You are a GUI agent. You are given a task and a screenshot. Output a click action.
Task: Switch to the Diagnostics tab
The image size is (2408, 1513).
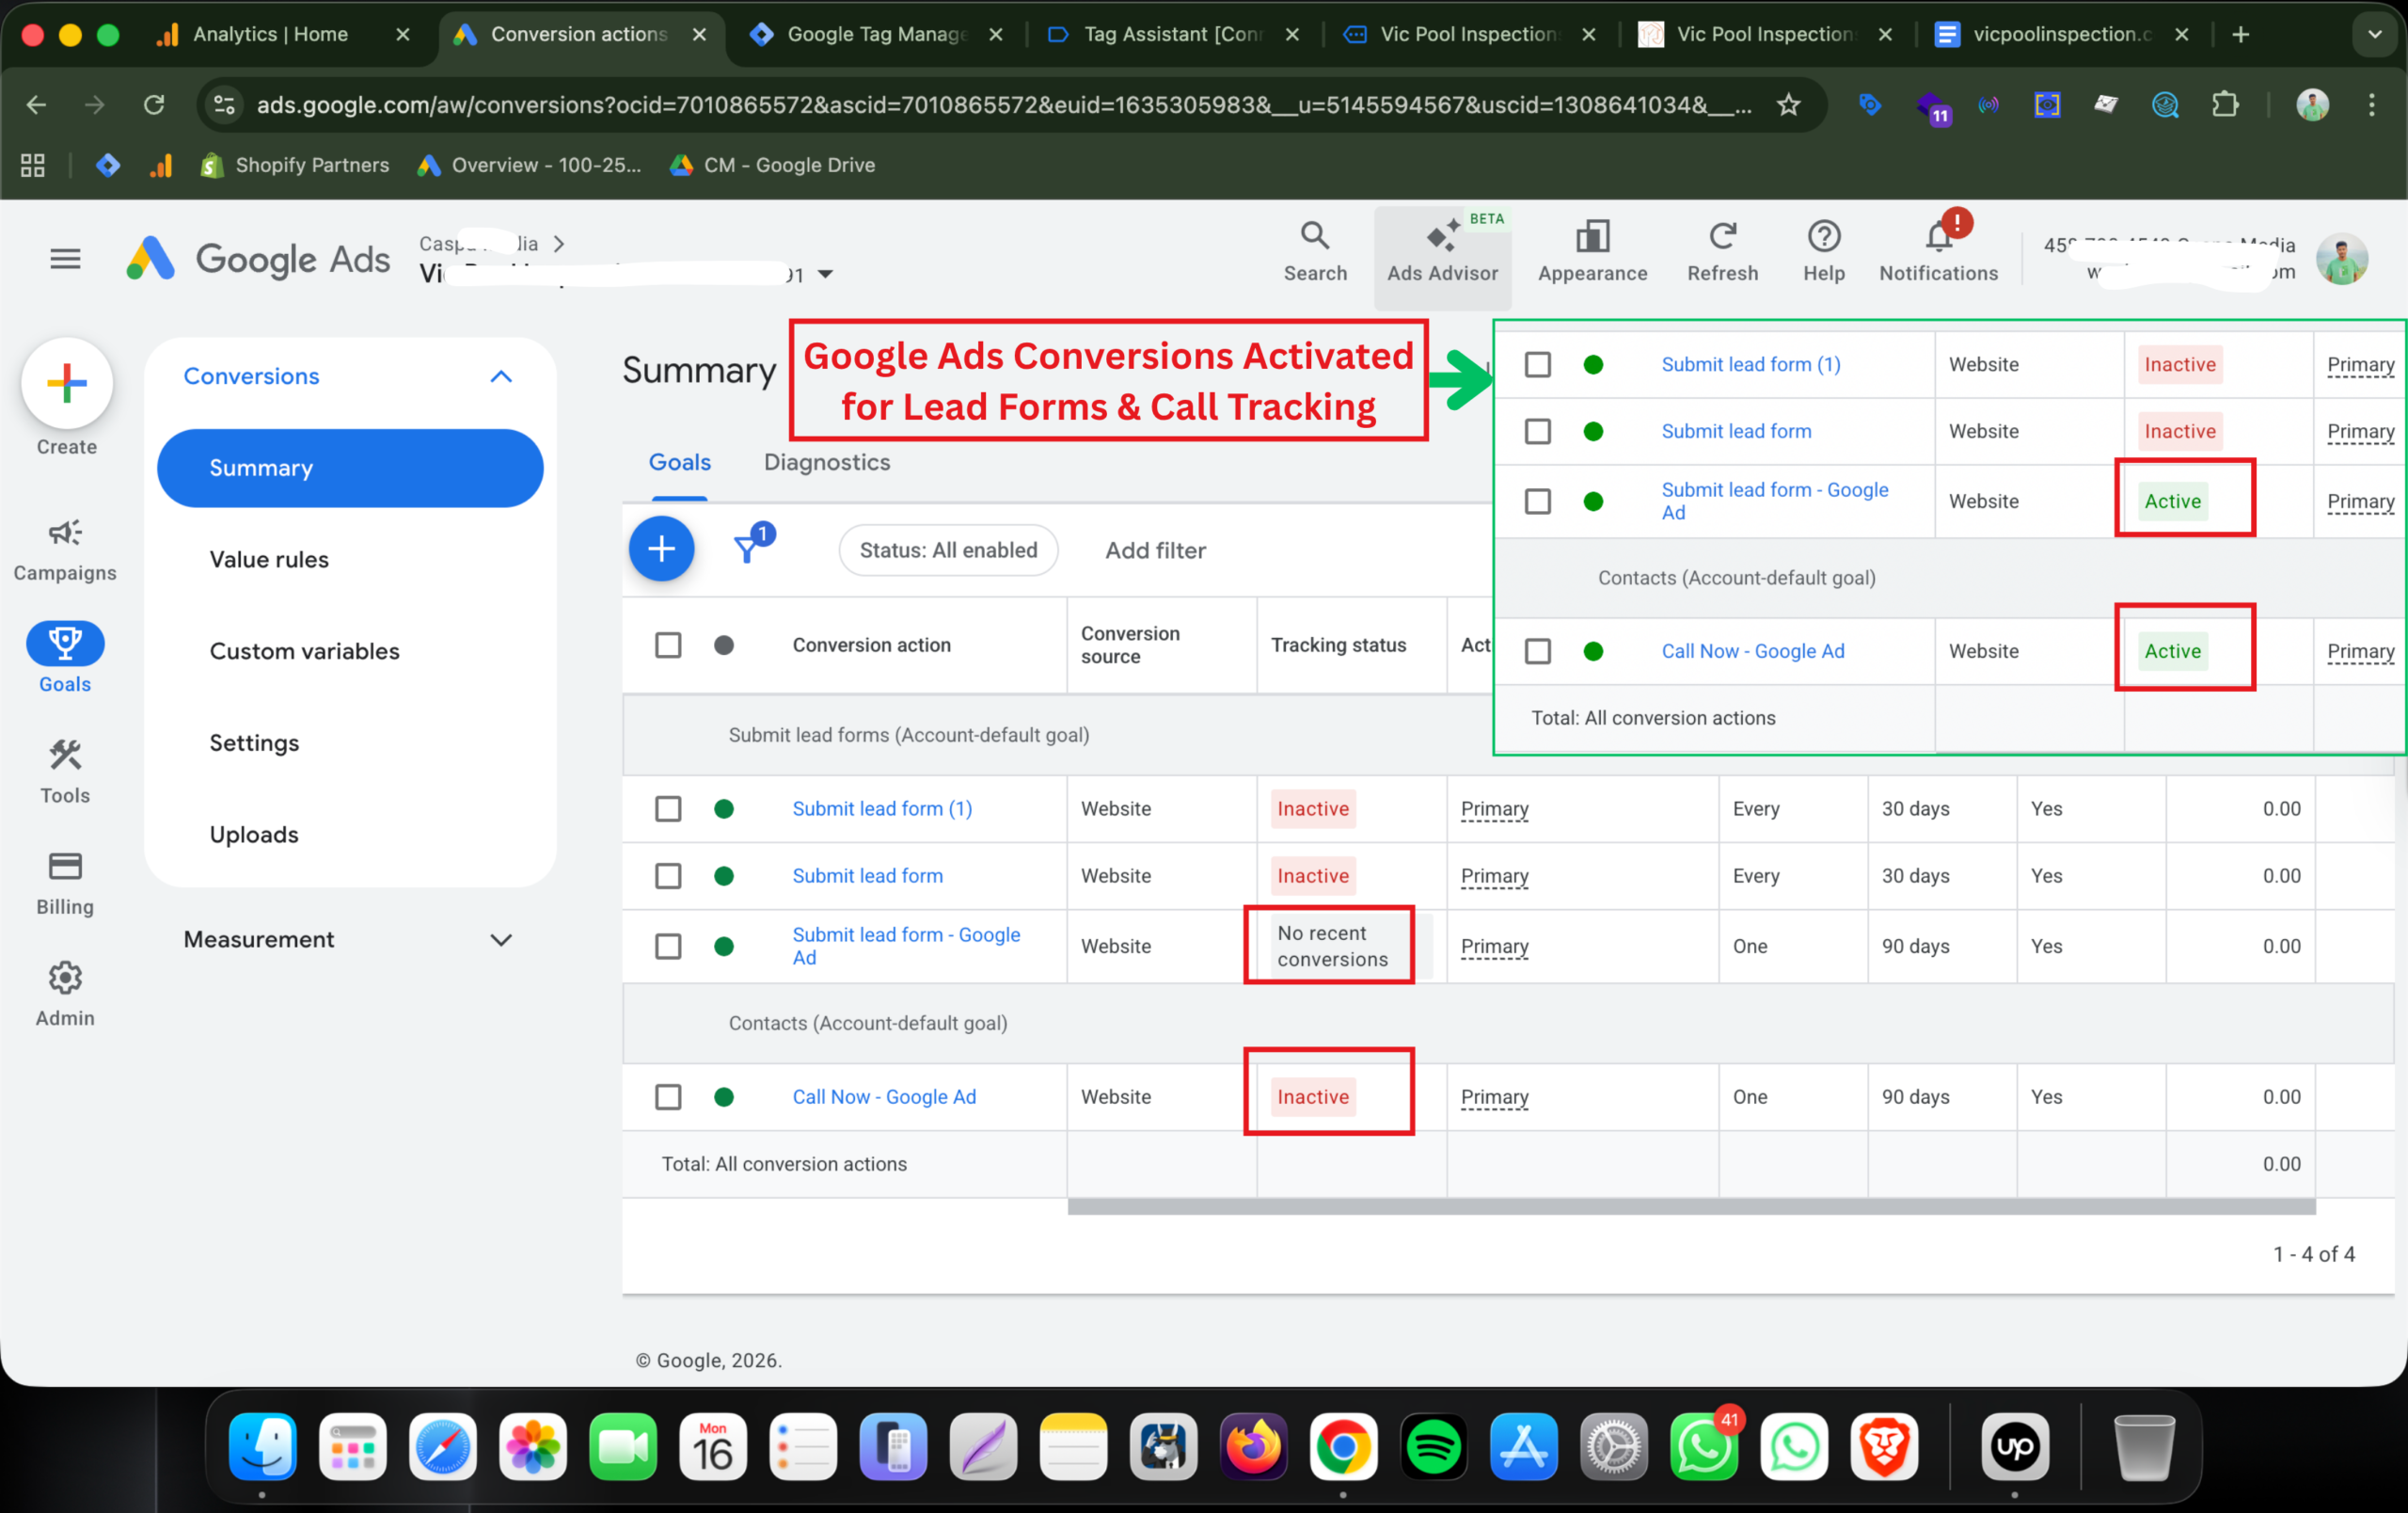point(826,462)
